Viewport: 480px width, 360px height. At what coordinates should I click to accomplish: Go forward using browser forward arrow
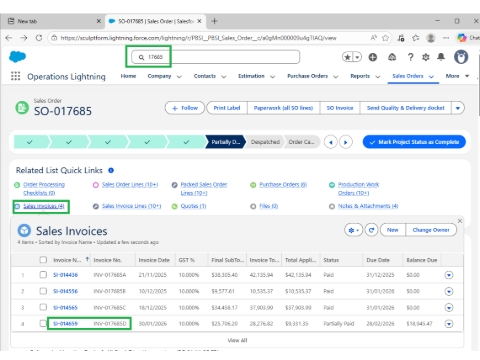click(24, 38)
